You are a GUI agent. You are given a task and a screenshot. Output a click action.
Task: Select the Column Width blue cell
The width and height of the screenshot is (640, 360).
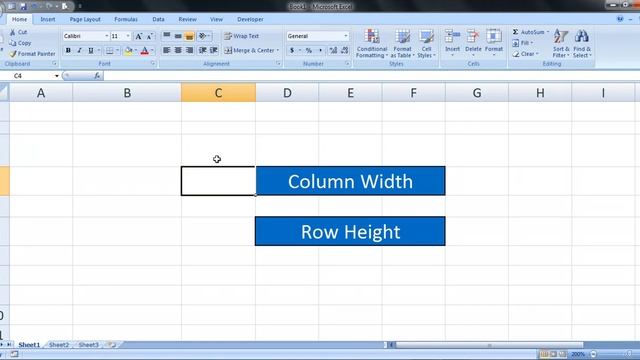(350, 181)
